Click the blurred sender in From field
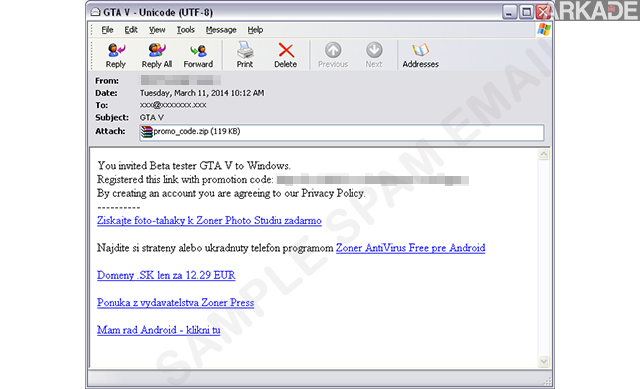 pyautogui.click(x=181, y=80)
